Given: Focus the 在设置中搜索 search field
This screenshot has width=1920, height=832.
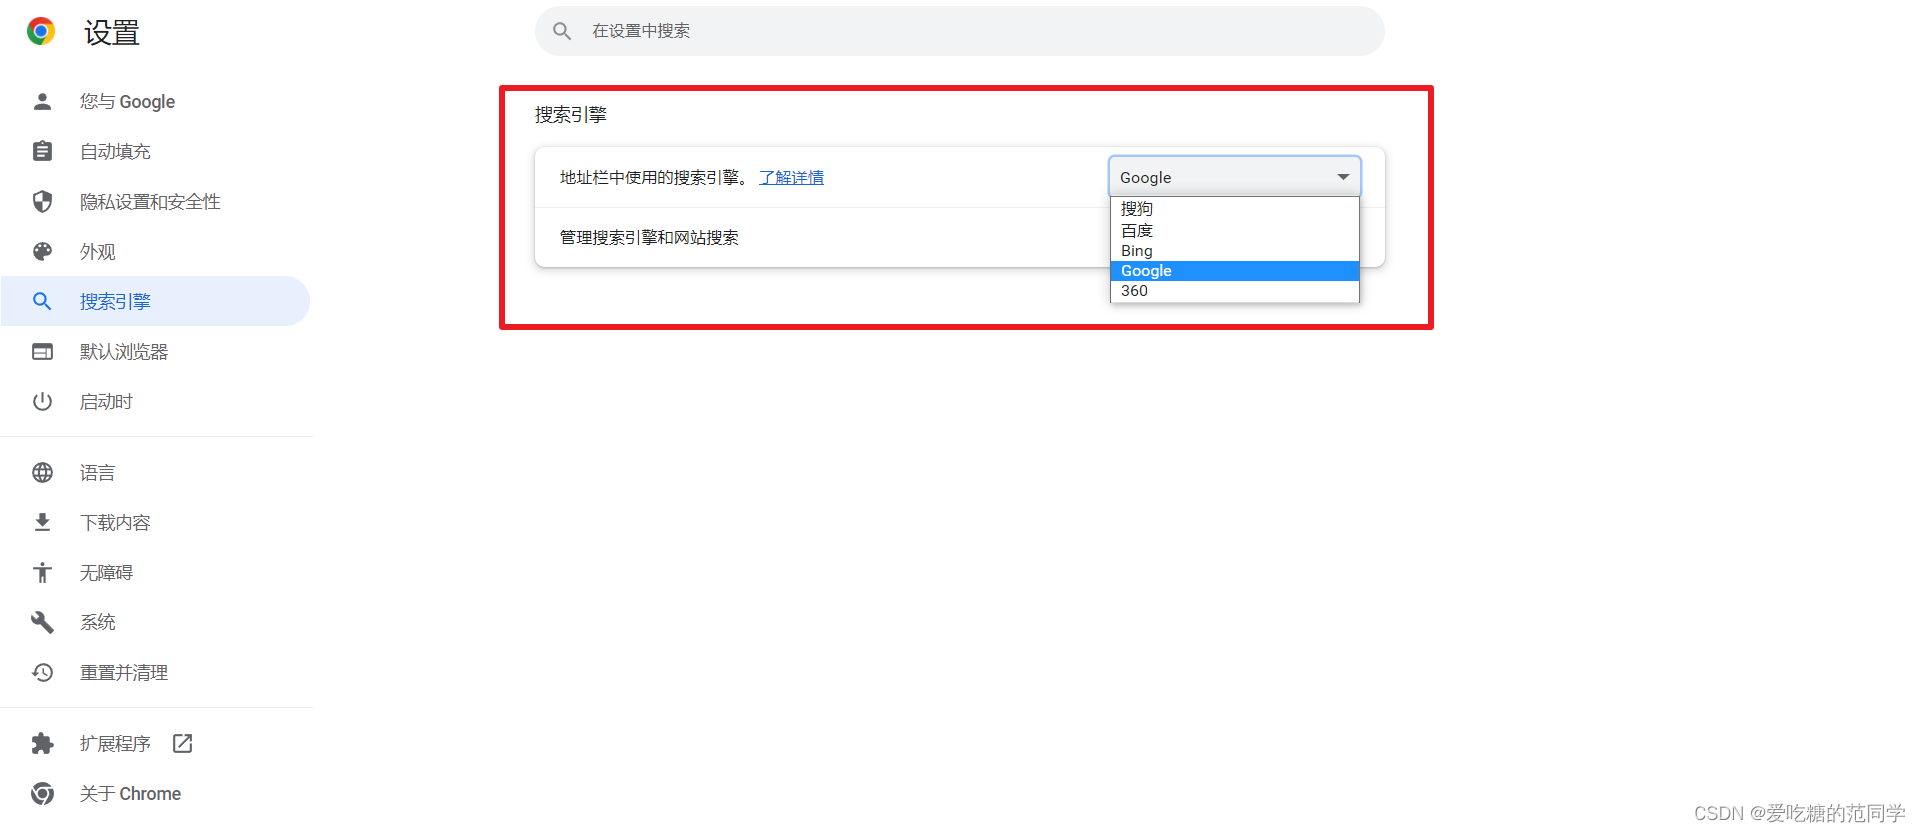Looking at the screenshot, I should (x=960, y=31).
